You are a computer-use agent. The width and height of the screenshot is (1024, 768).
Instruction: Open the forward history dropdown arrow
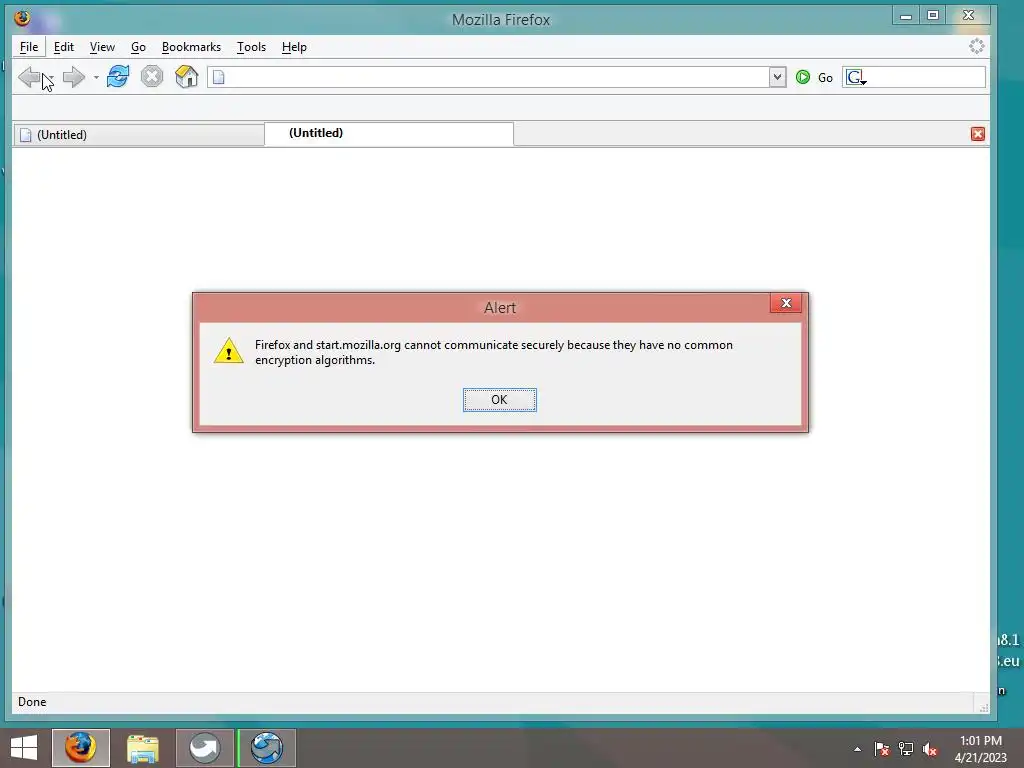pyautogui.click(x=96, y=78)
